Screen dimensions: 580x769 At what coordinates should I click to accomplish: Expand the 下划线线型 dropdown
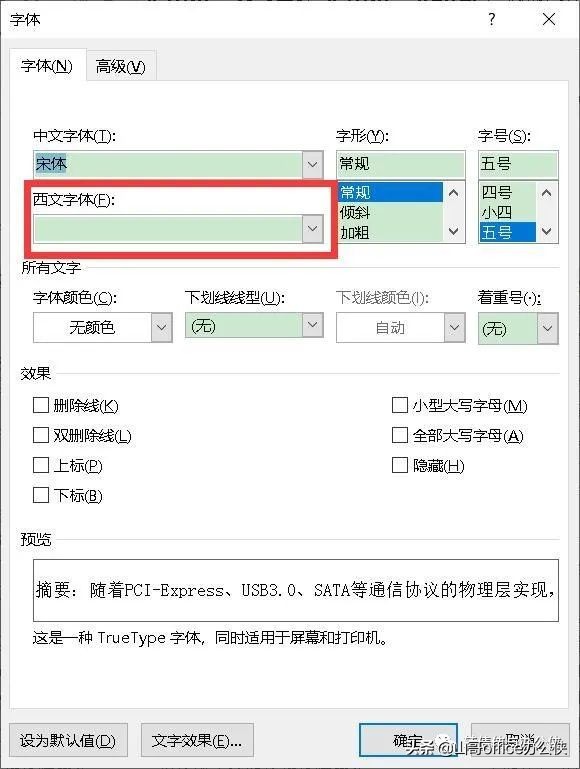point(312,325)
